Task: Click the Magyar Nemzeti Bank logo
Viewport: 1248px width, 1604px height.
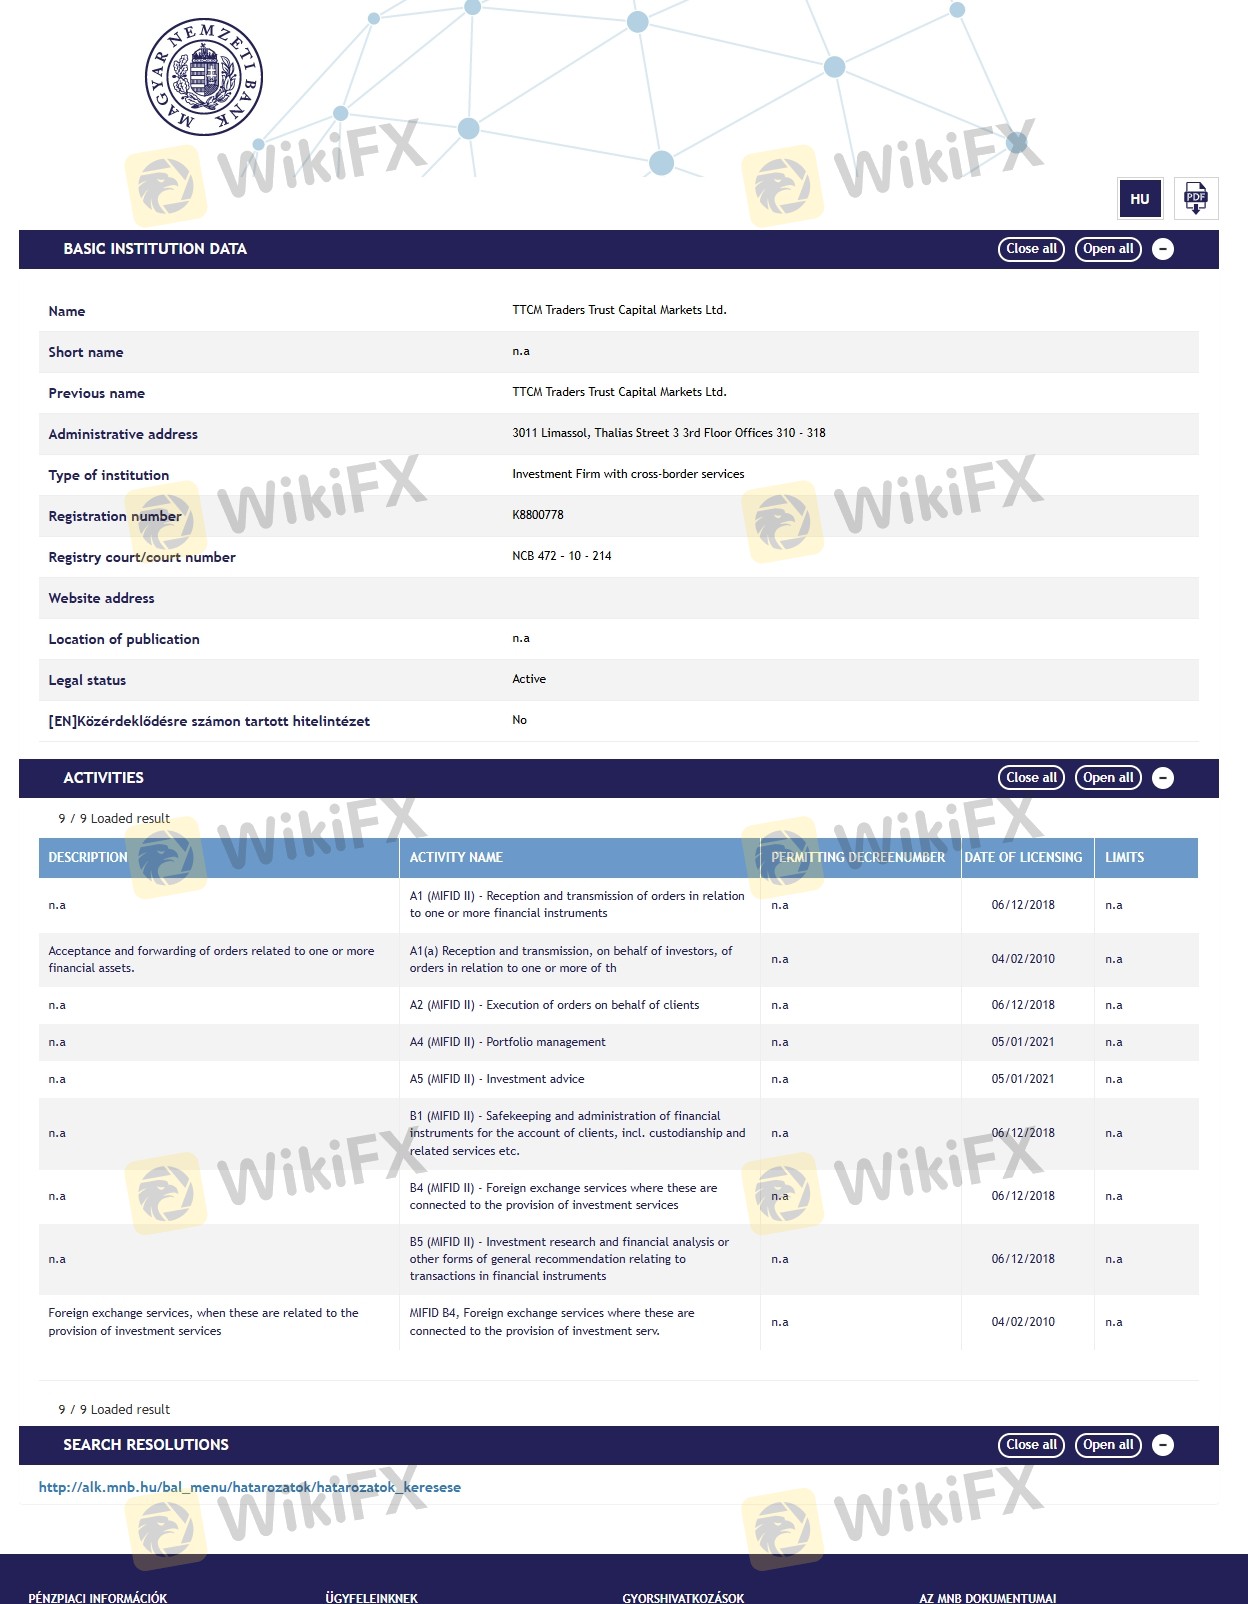Action: [x=204, y=77]
